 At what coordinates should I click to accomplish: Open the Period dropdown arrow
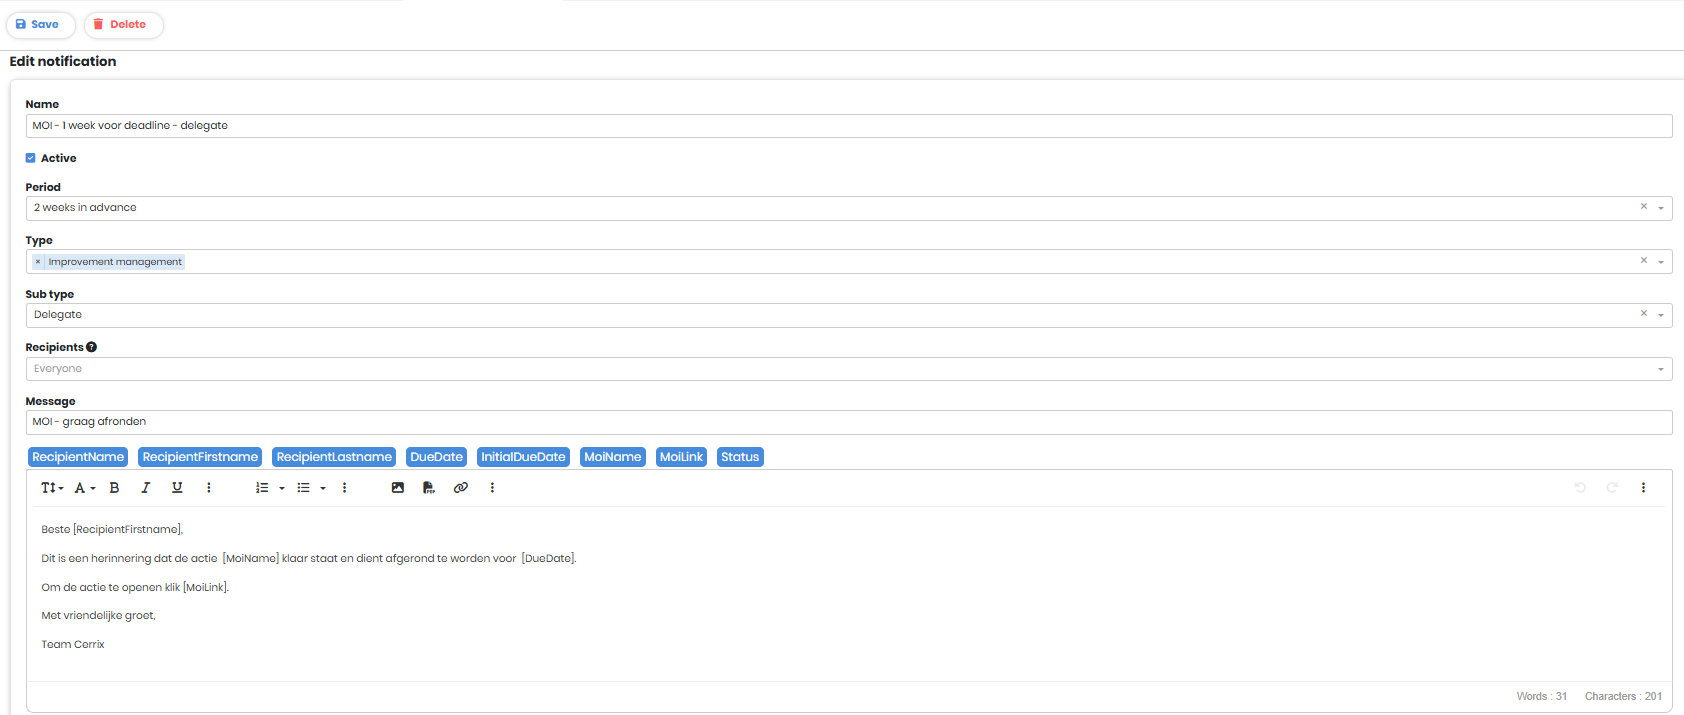click(x=1661, y=208)
